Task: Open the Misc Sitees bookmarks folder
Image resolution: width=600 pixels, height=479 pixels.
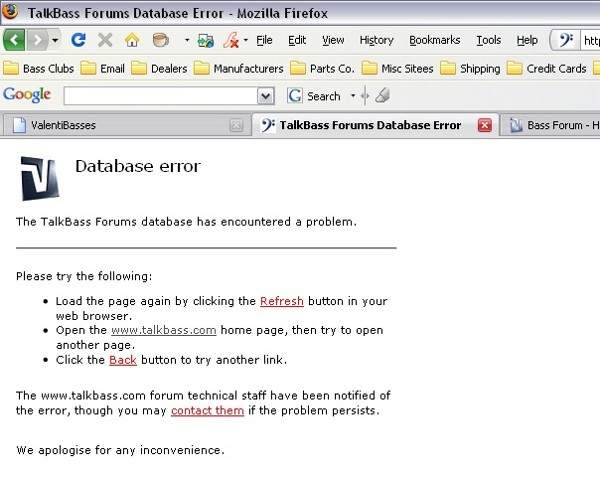Action: tap(397, 68)
